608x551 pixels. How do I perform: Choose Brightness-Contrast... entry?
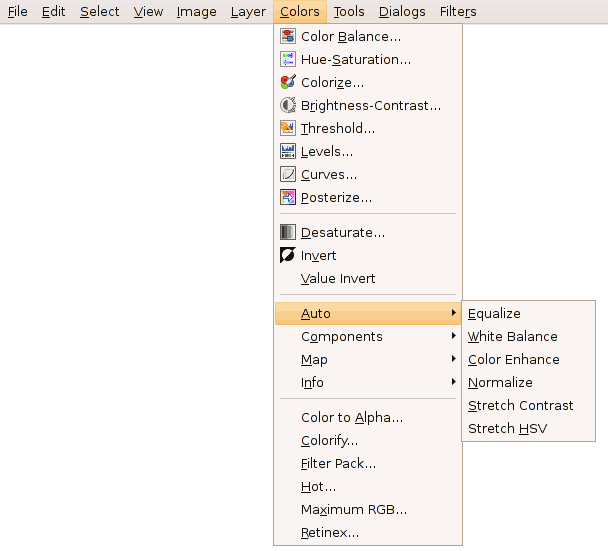368,105
